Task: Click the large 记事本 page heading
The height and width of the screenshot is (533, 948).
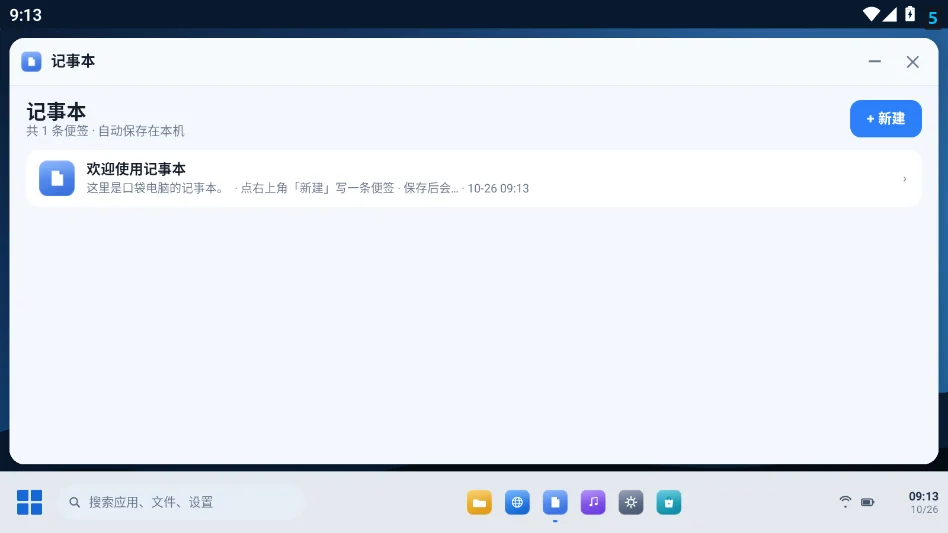Action: pos(56,112)
